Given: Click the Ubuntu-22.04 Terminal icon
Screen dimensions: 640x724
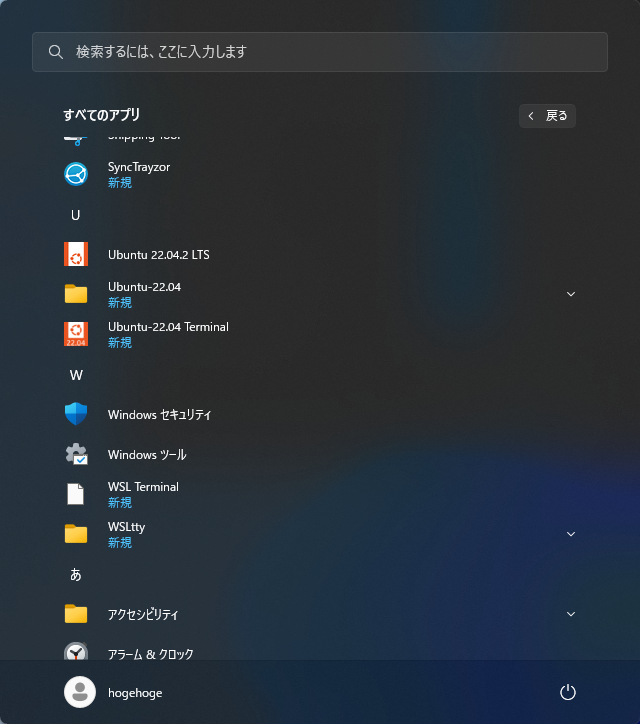Looking at the screenshot, I should pos(76,334).
